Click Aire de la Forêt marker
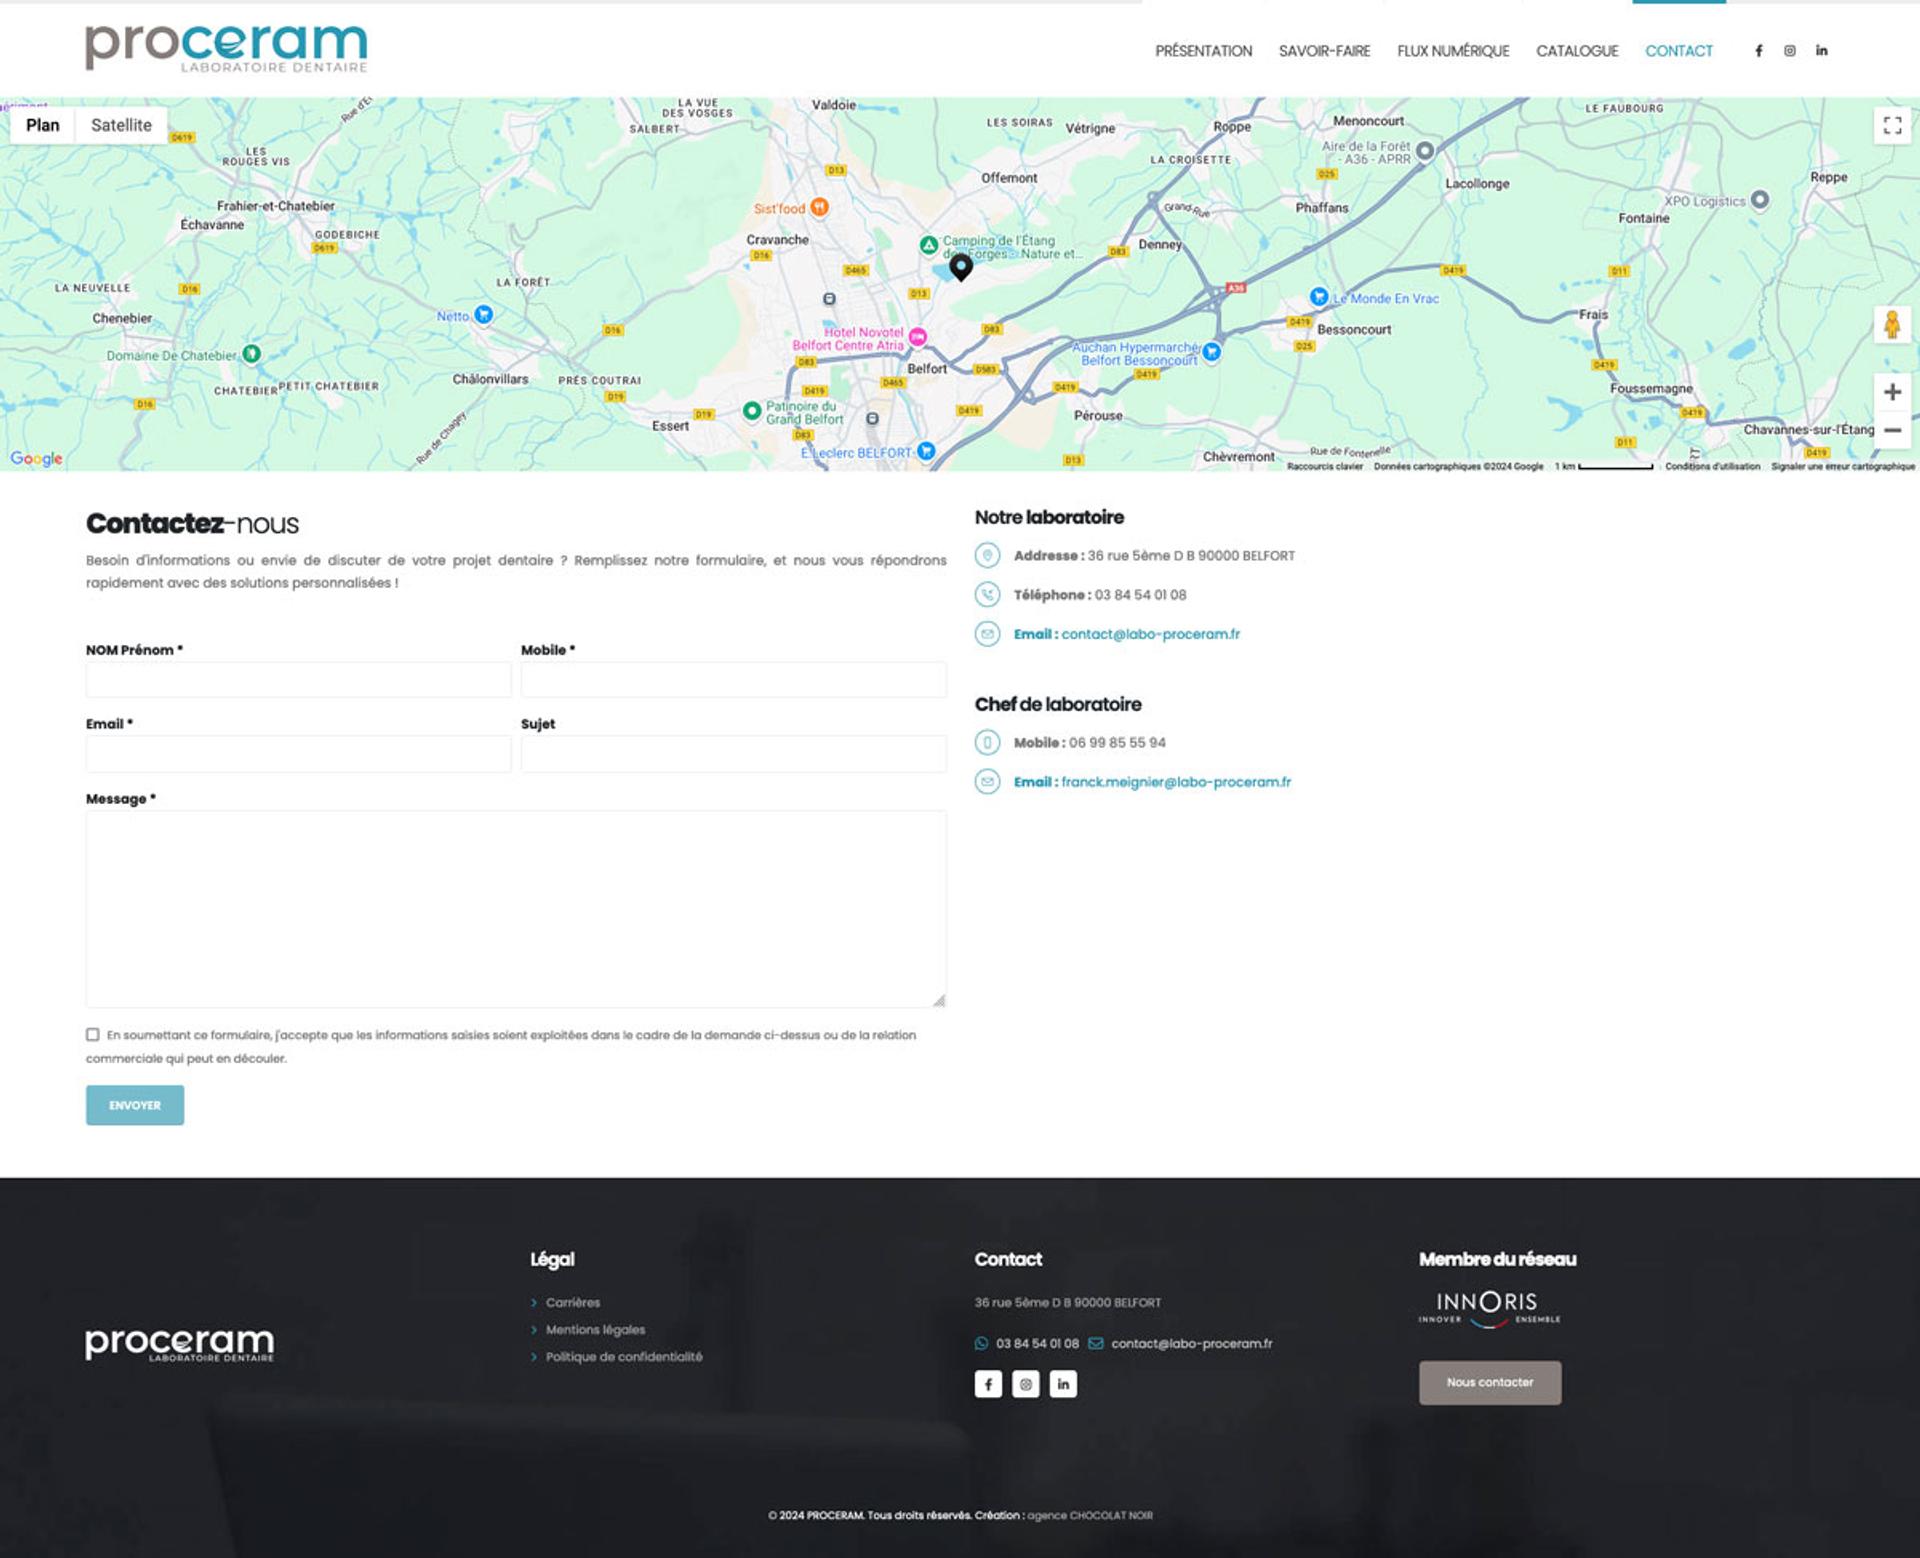 click(1425, 151)
